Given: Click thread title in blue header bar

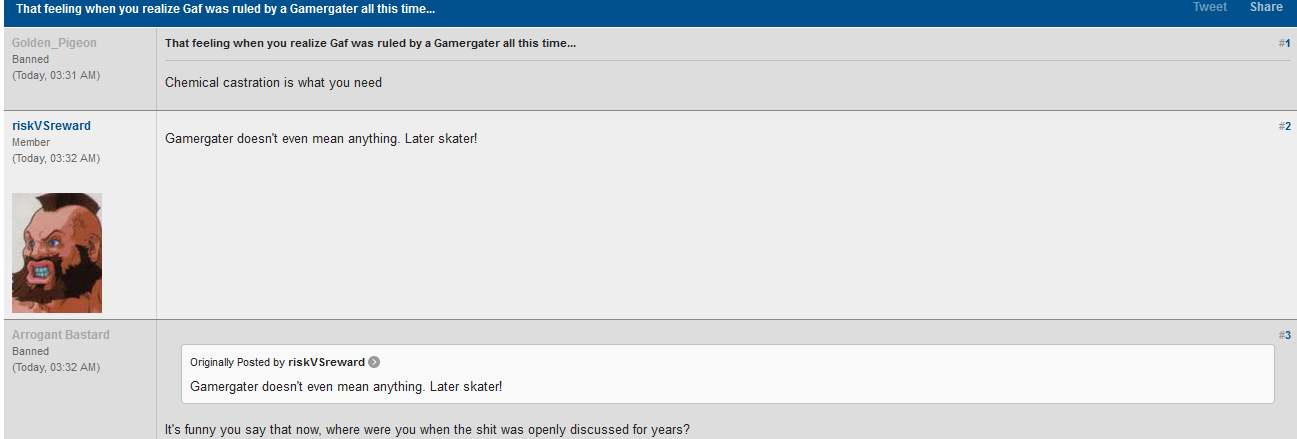Looking at the screenshot, I should (x=225, y=8).
